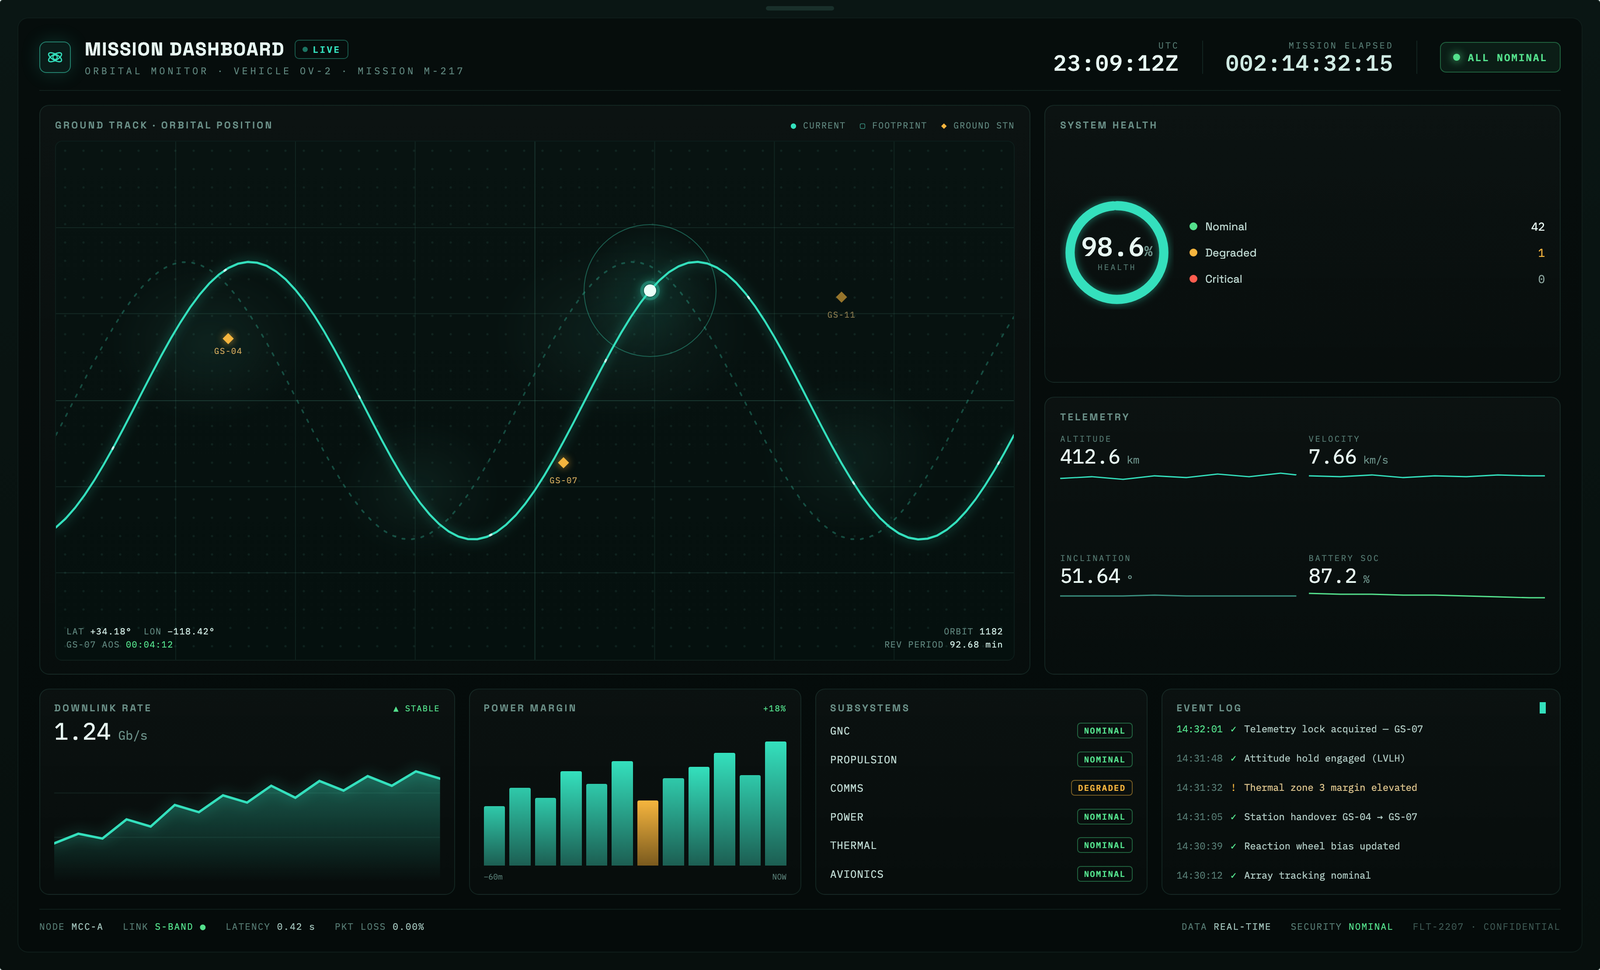Click the altitude value 412.6 km
The image size is (1600, 970).
1099,457
